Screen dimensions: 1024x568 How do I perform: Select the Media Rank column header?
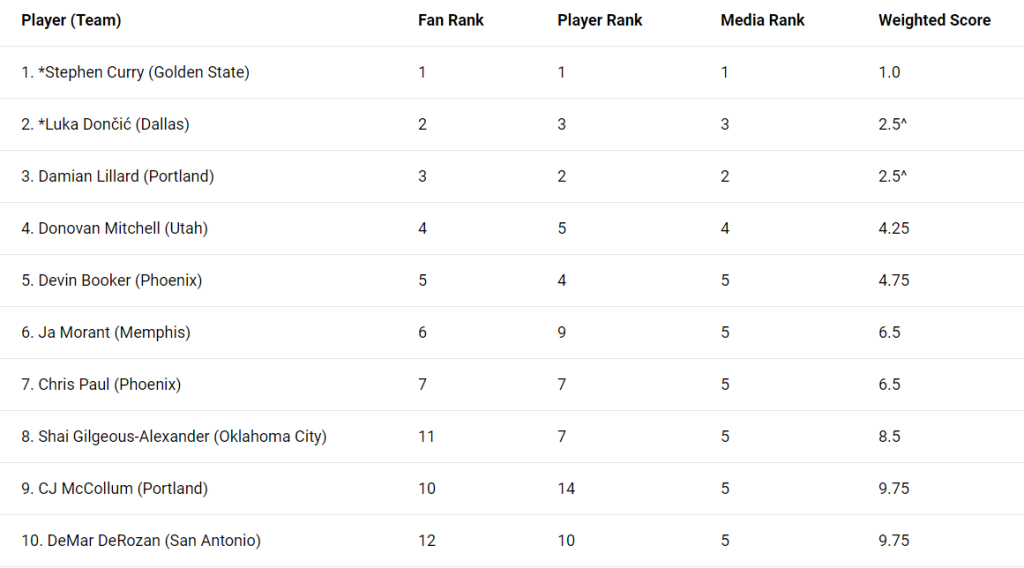pos(762,20)
